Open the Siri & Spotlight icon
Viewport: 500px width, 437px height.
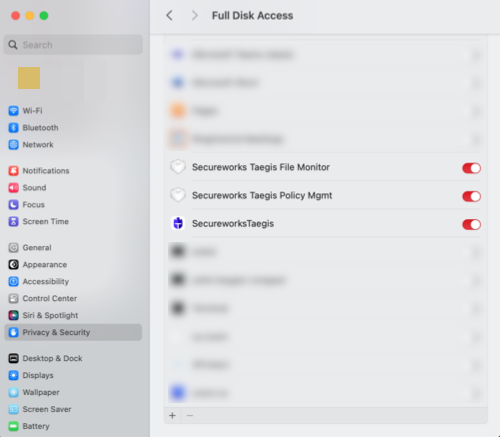click(13, 315)
